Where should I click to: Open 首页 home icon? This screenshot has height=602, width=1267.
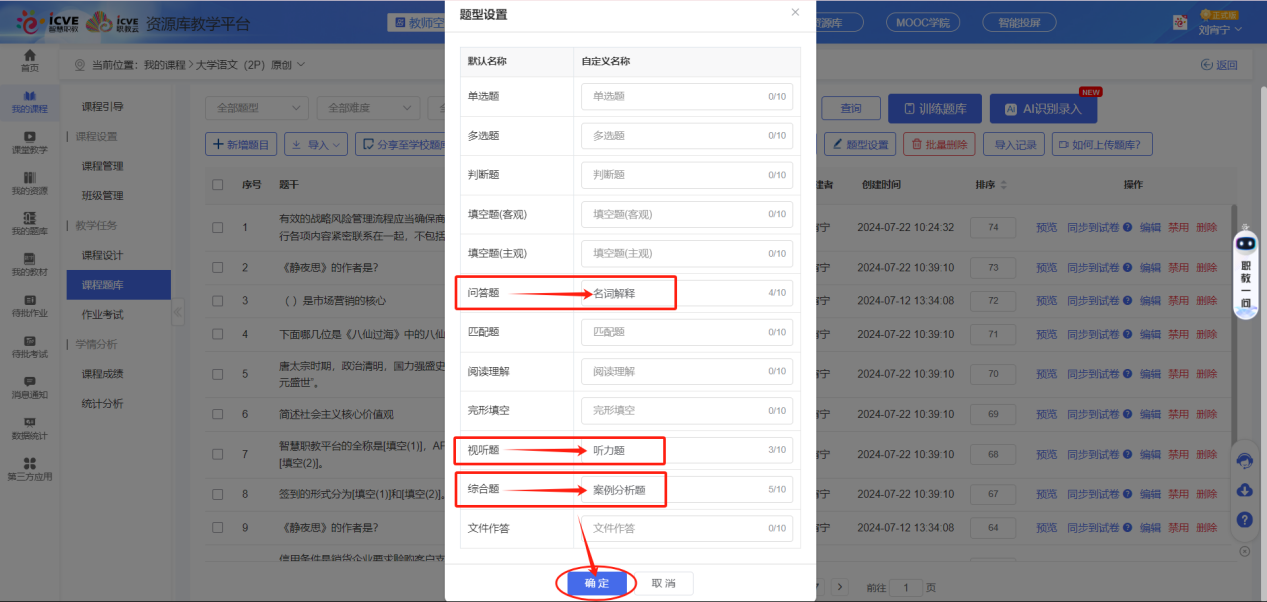coord(30,60)
